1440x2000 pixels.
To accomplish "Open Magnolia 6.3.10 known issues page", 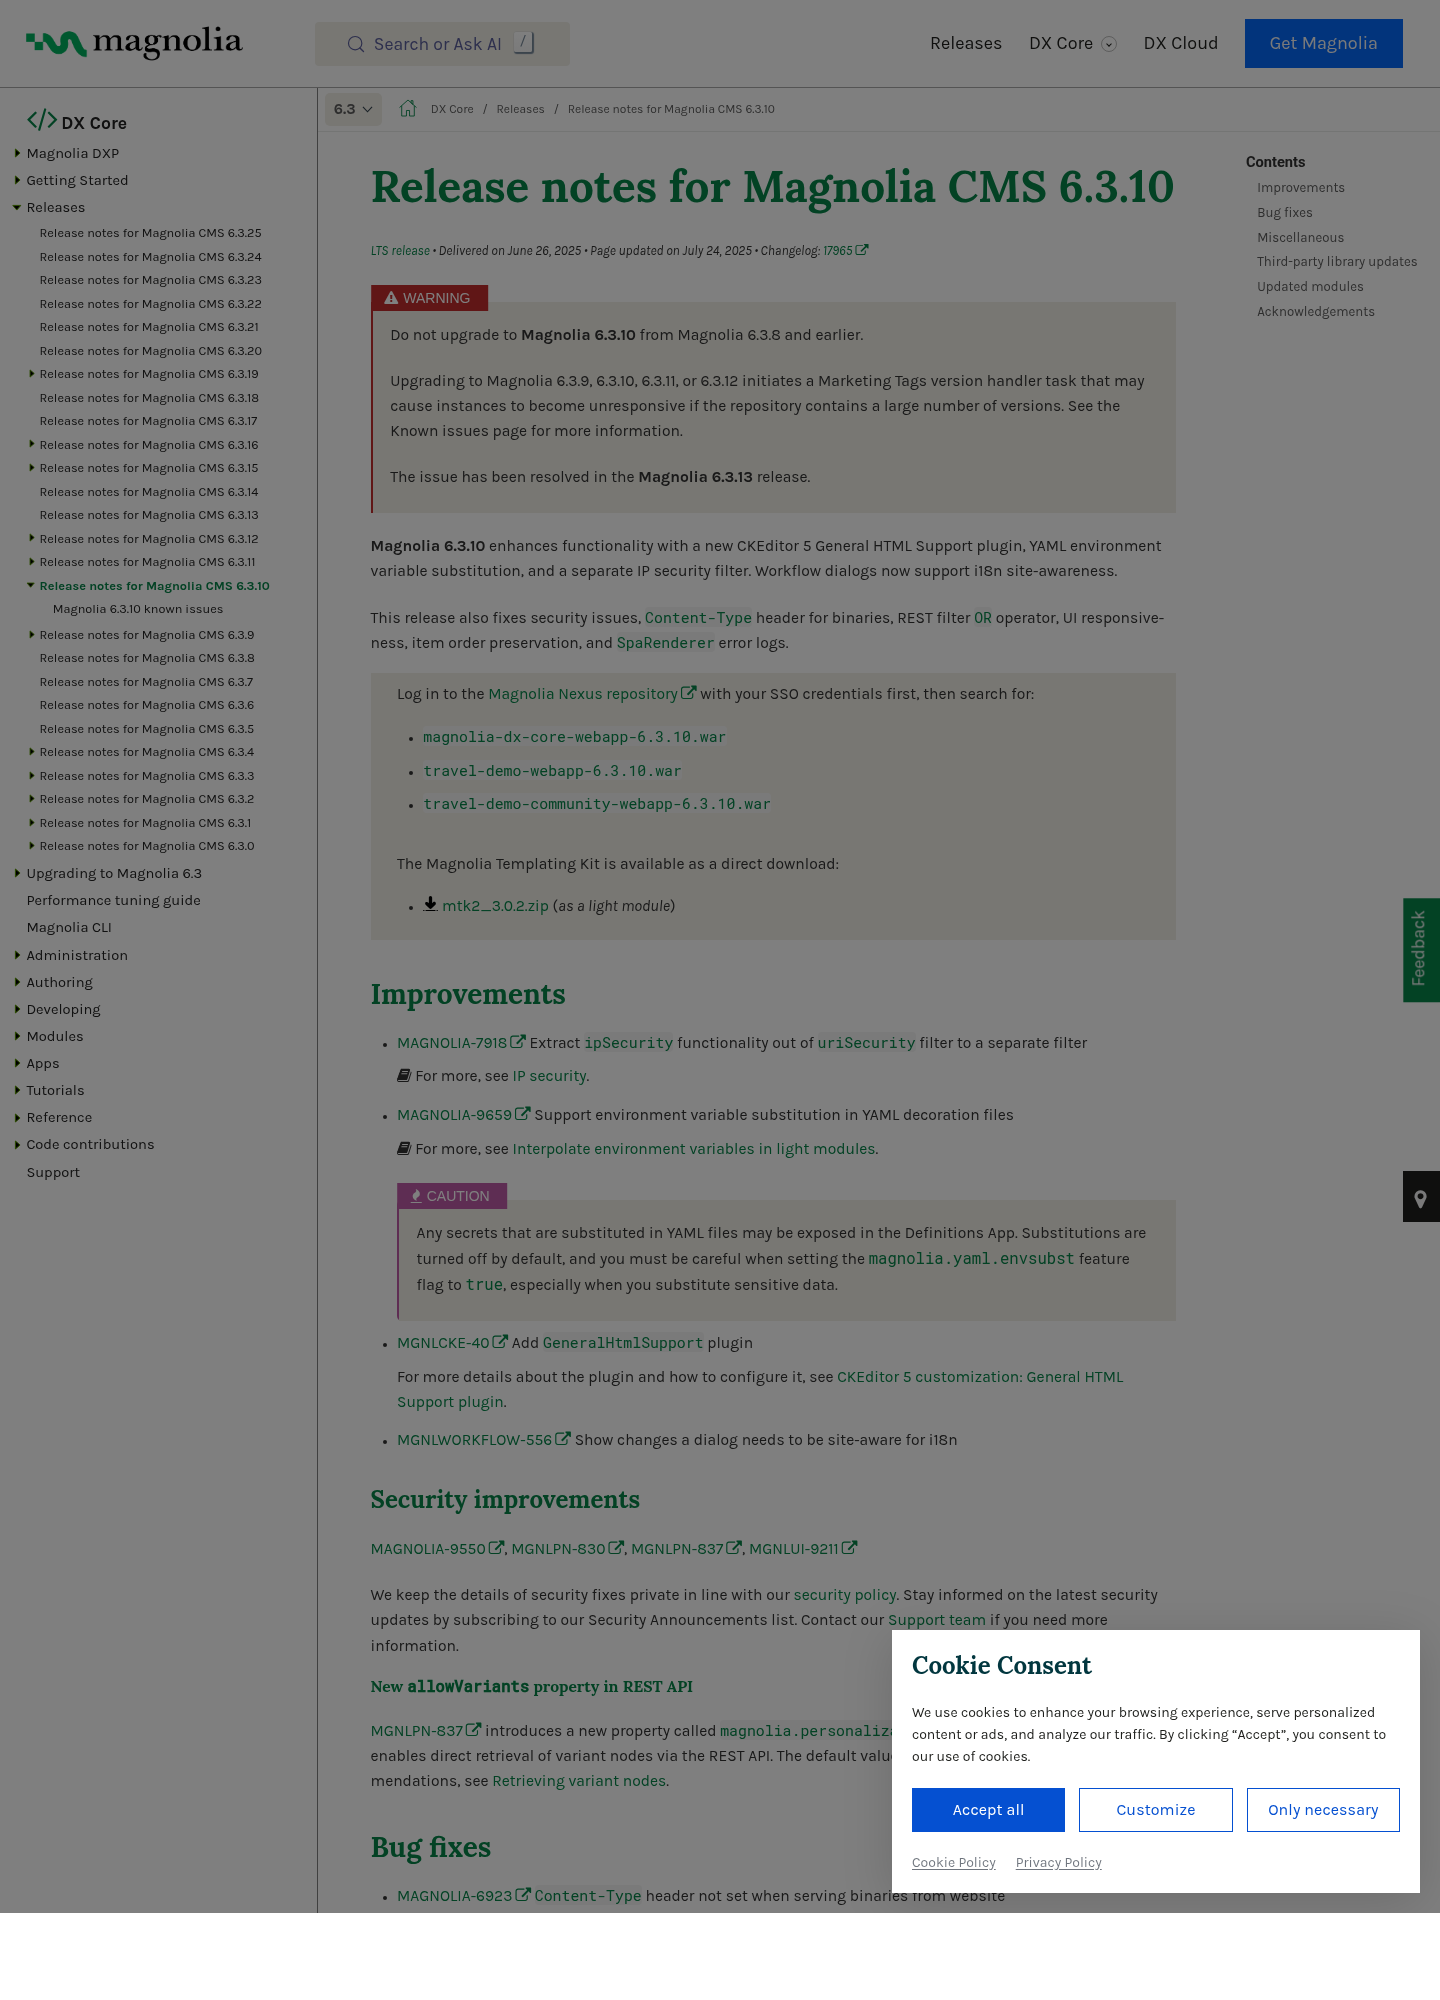I will pos(138,609).
